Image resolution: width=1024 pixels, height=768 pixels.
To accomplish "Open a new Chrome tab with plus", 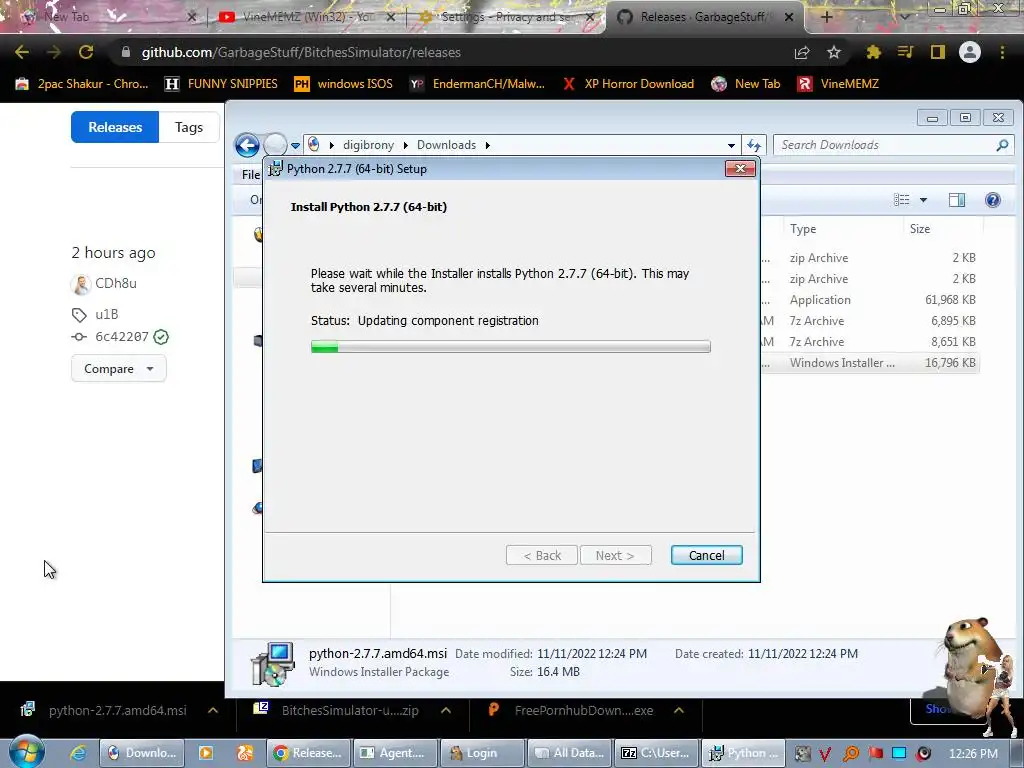I will (x=826, y=17).
